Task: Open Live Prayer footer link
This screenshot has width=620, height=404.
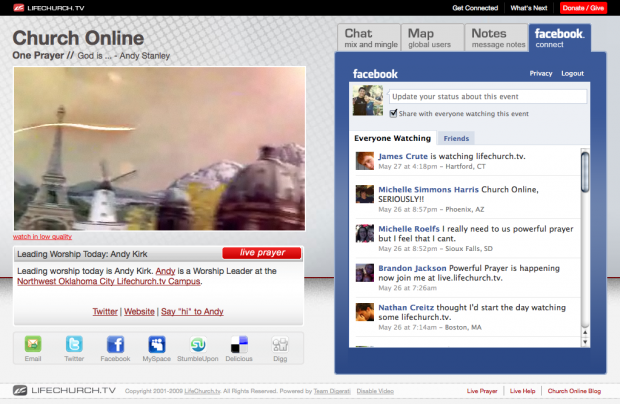Action: click(482, 391)
